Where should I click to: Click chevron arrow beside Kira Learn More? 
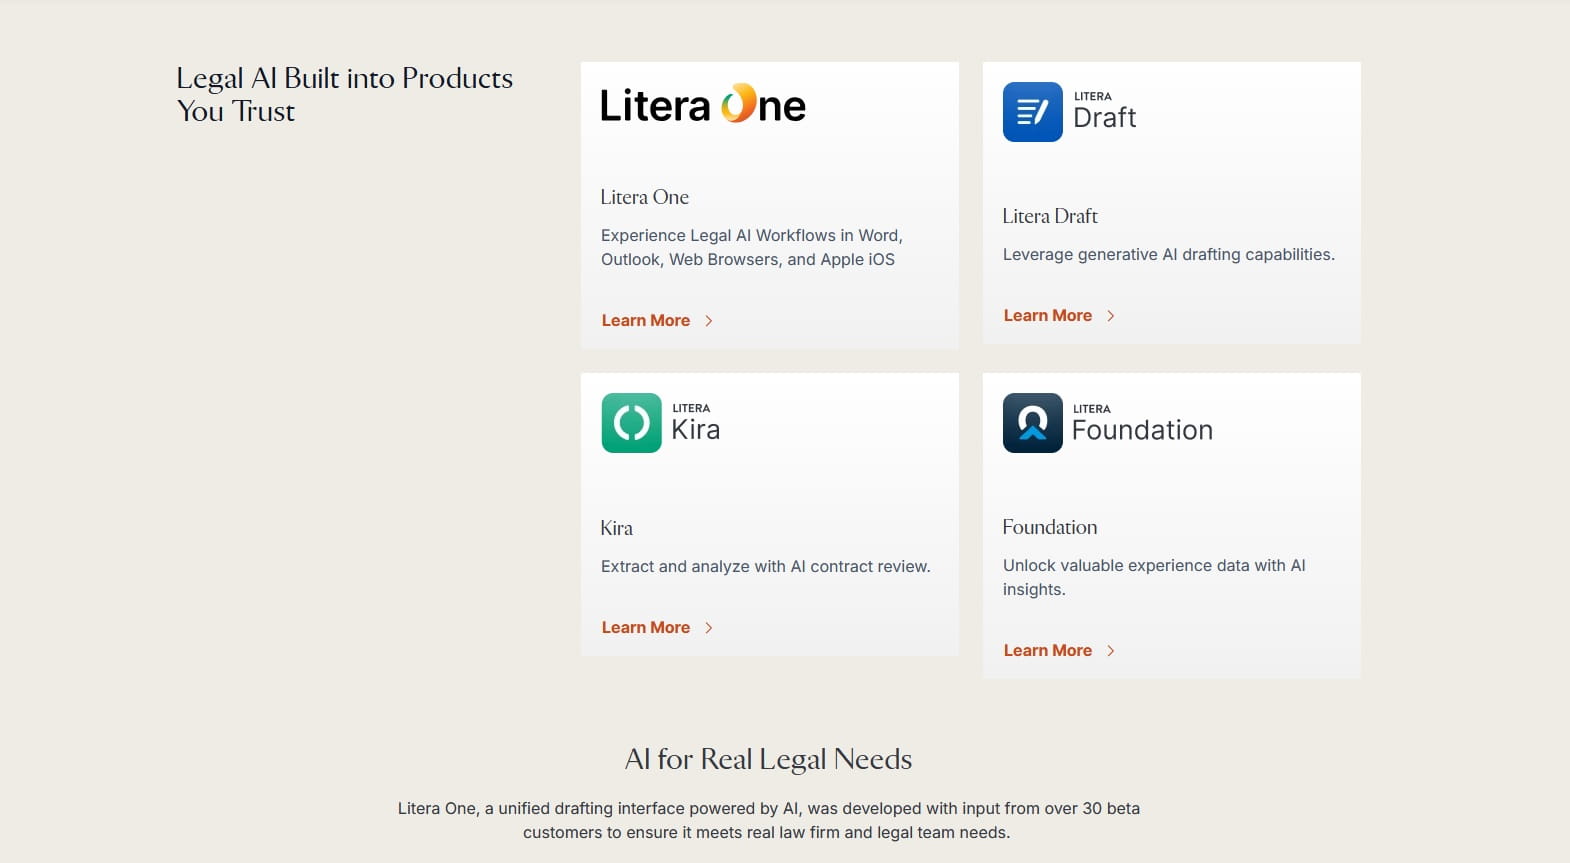pos(709,628)
